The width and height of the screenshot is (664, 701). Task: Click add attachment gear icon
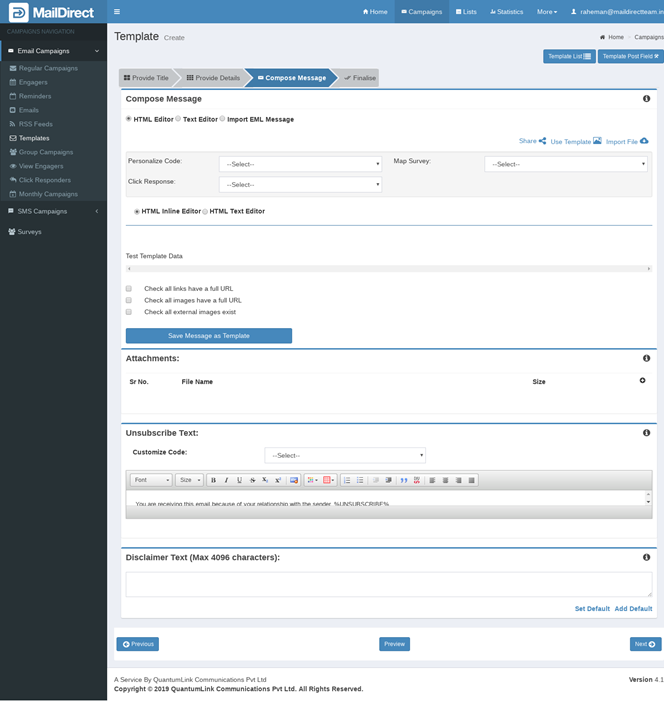point(642,381)
